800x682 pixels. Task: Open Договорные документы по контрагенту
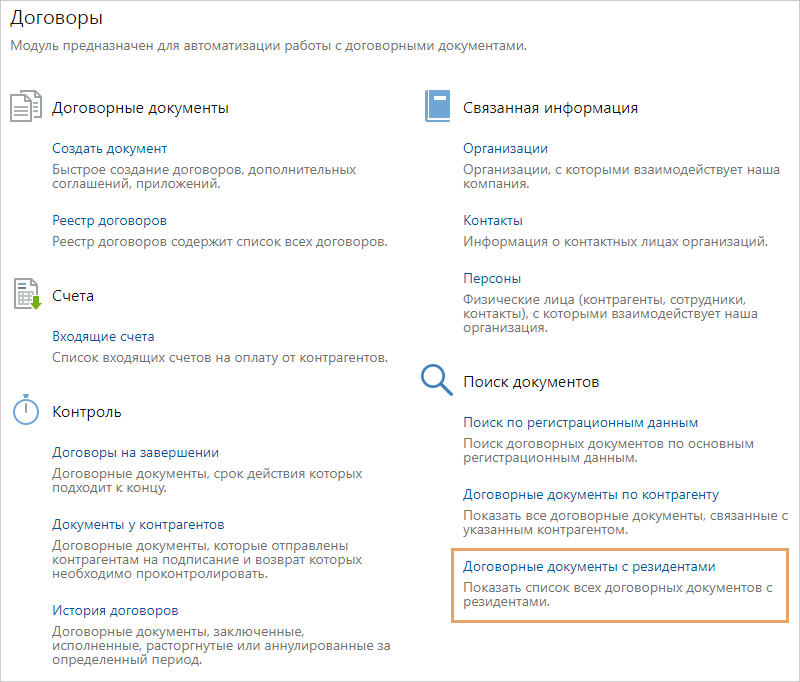[x=590, y=494]
